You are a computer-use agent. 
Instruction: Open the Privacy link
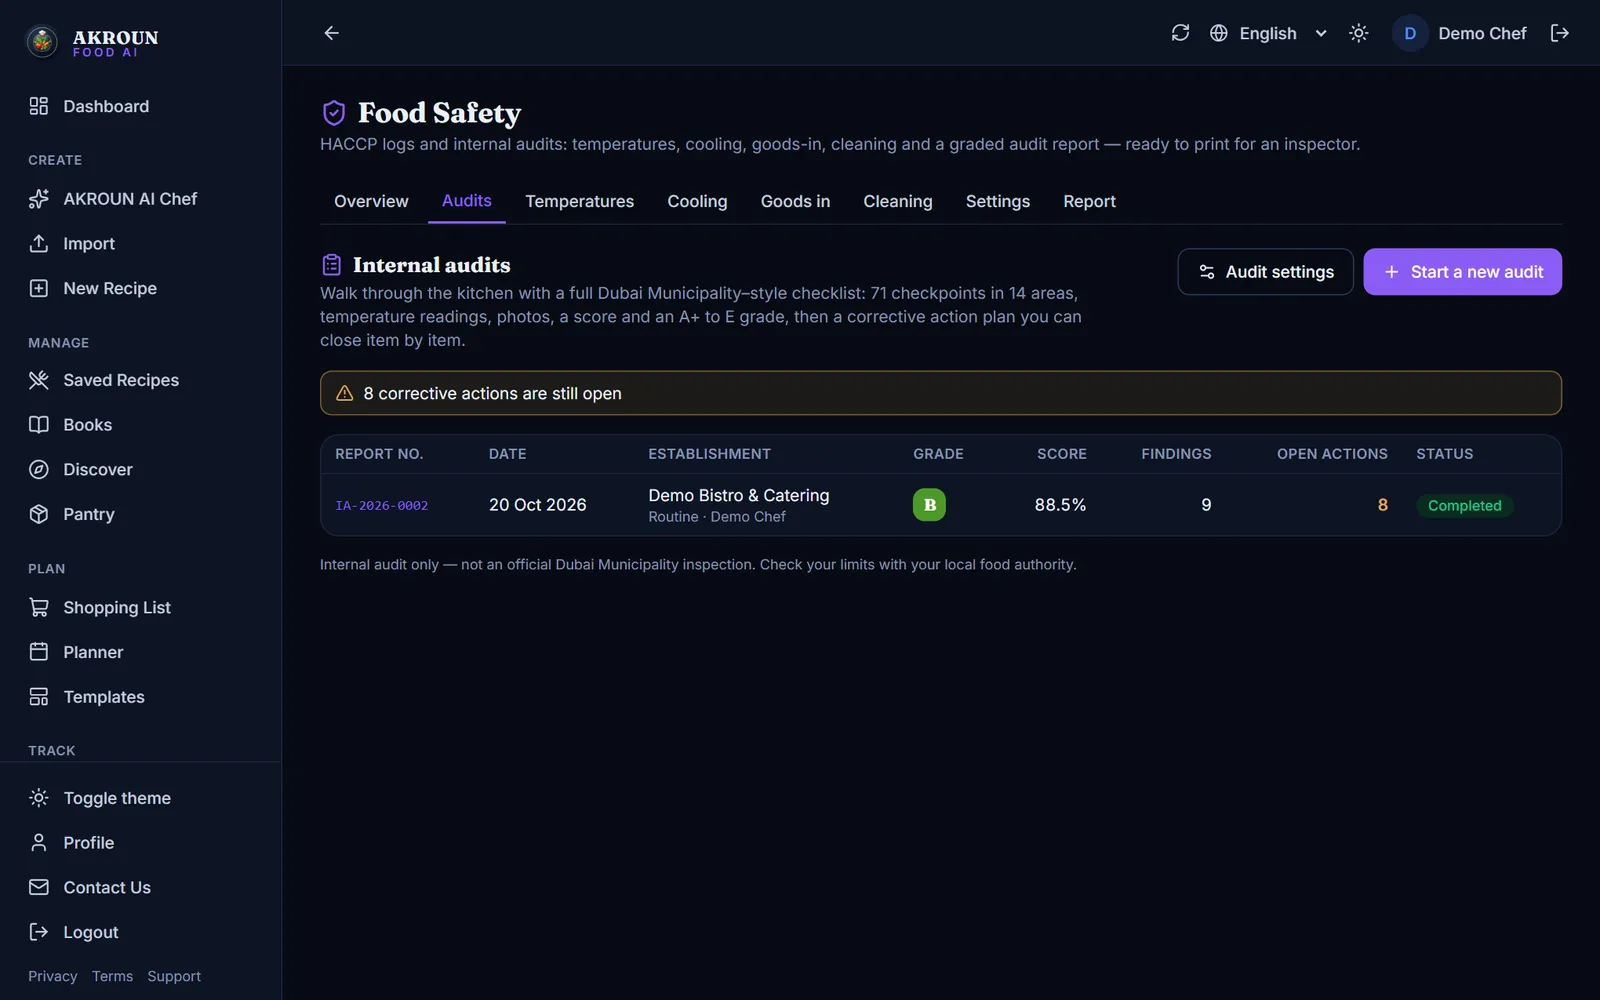coord(53,976)
